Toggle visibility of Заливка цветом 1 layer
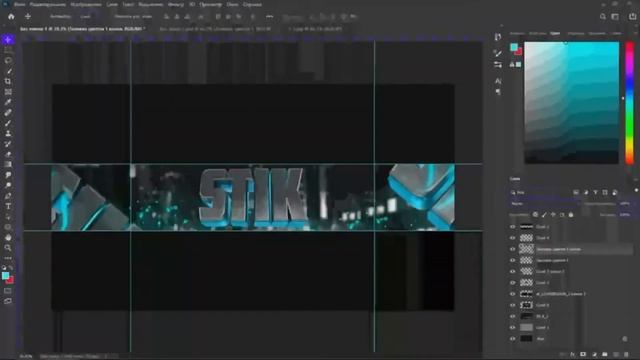Screen dimensions: 640x360 pos(513,260)
